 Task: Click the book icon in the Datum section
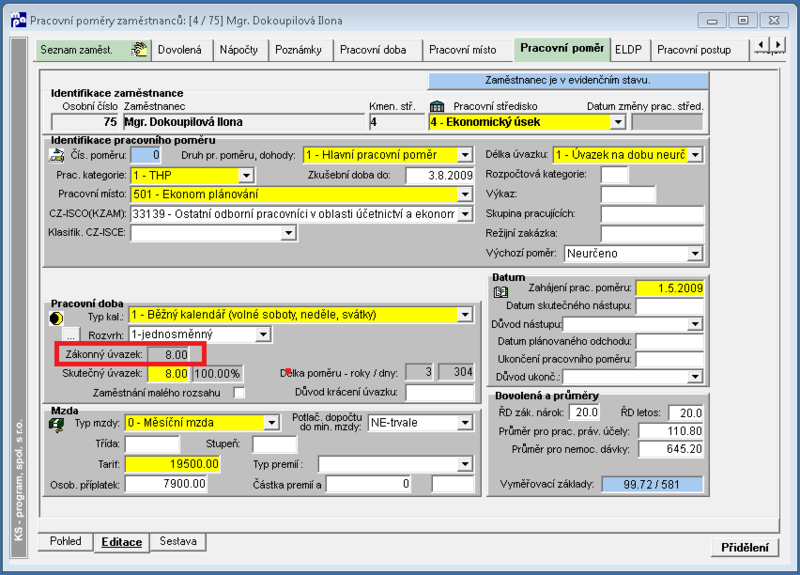[x=501, y=292]
